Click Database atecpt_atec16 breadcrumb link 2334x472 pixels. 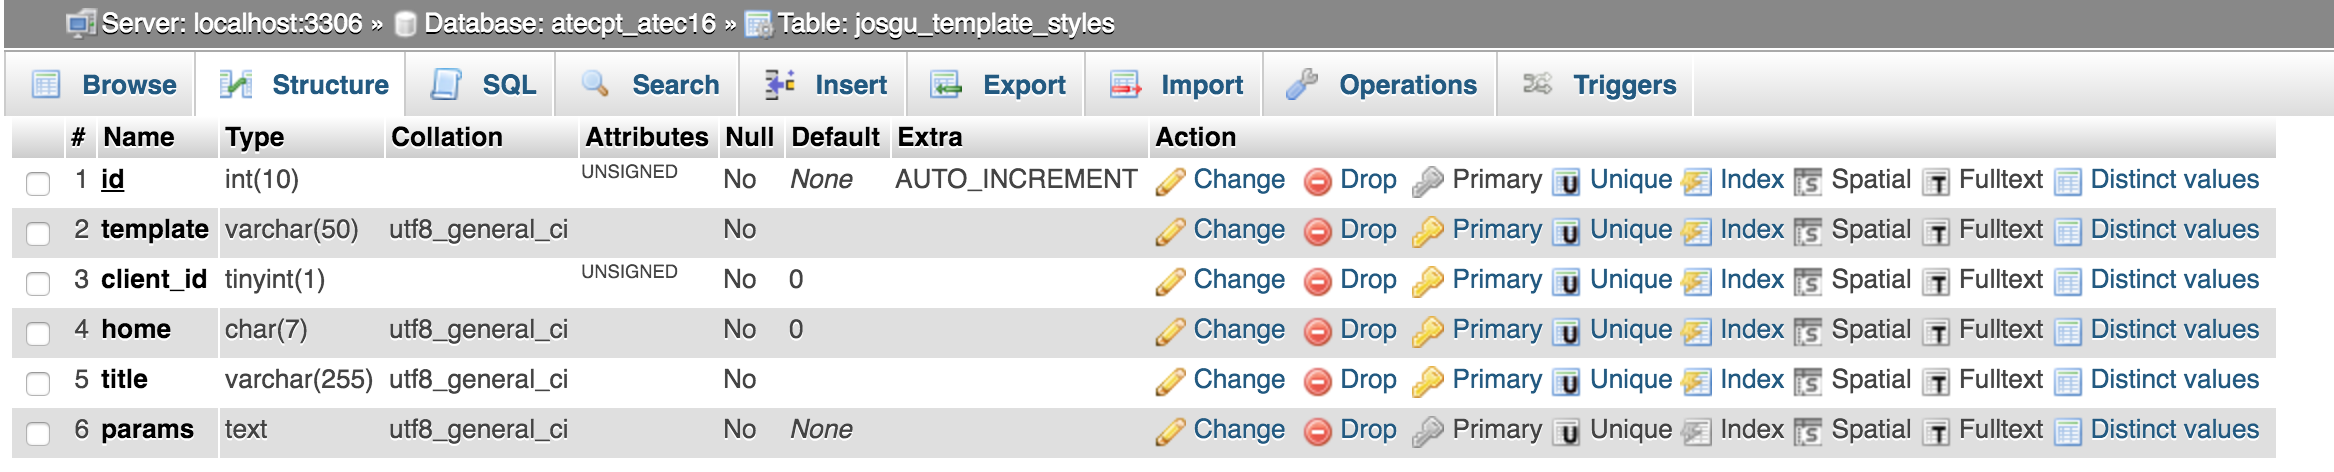(x=569, y=23)
